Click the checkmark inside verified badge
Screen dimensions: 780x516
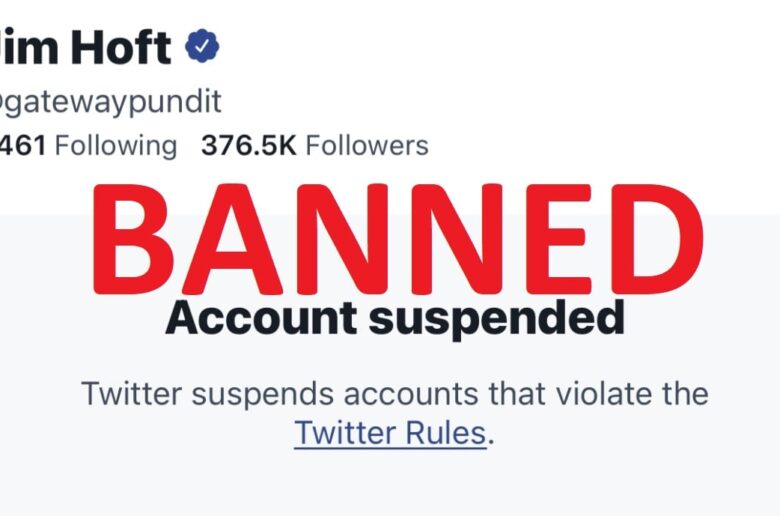[202, 47]
